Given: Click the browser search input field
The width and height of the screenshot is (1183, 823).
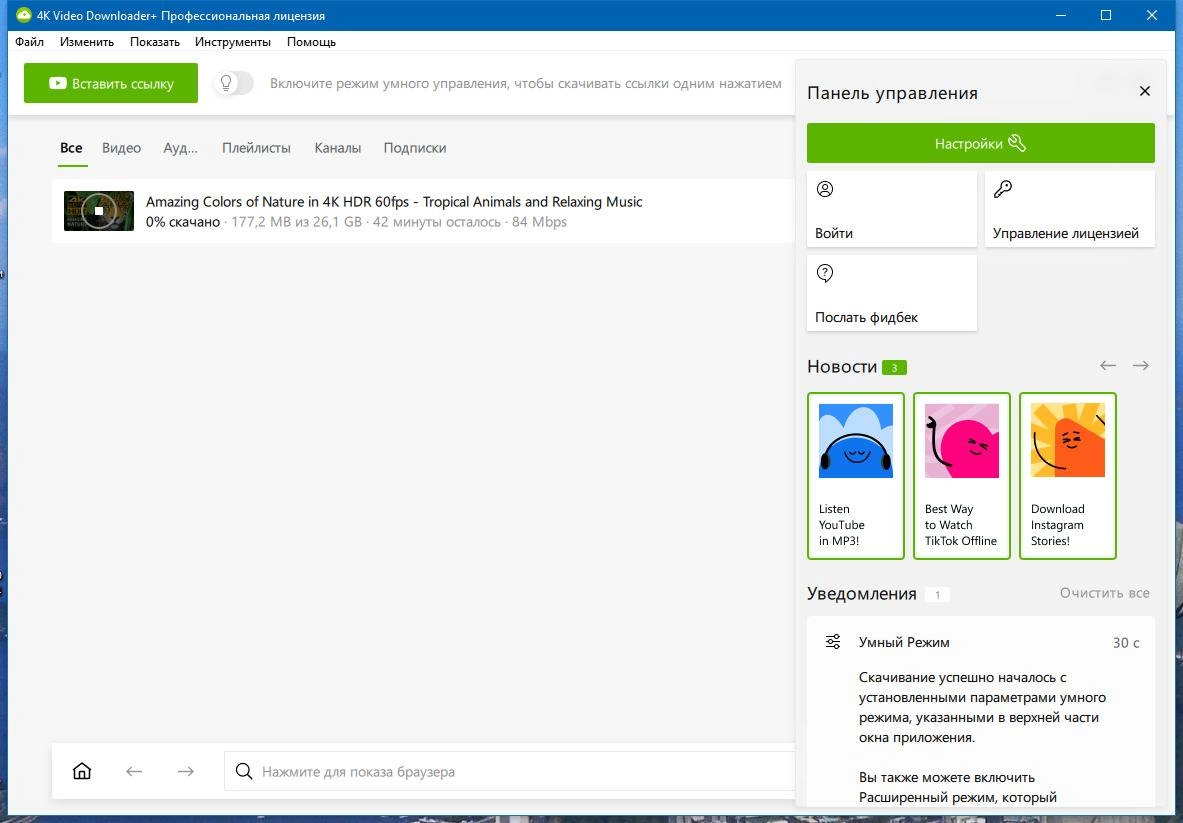Looking at the screenshot, I should pyautogui.click(x=510, y=771).
